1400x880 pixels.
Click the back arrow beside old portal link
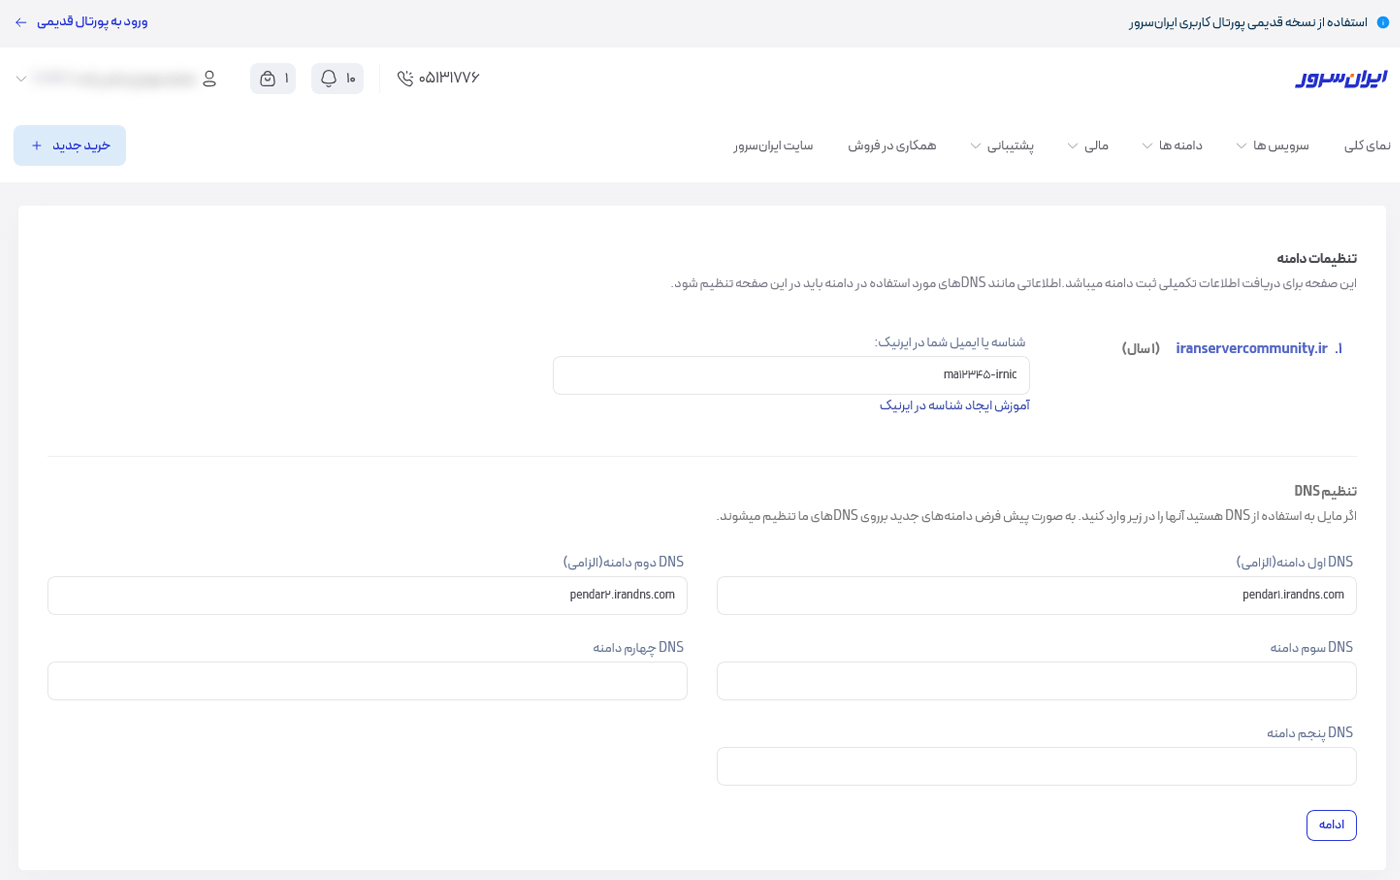click(21, 22)
